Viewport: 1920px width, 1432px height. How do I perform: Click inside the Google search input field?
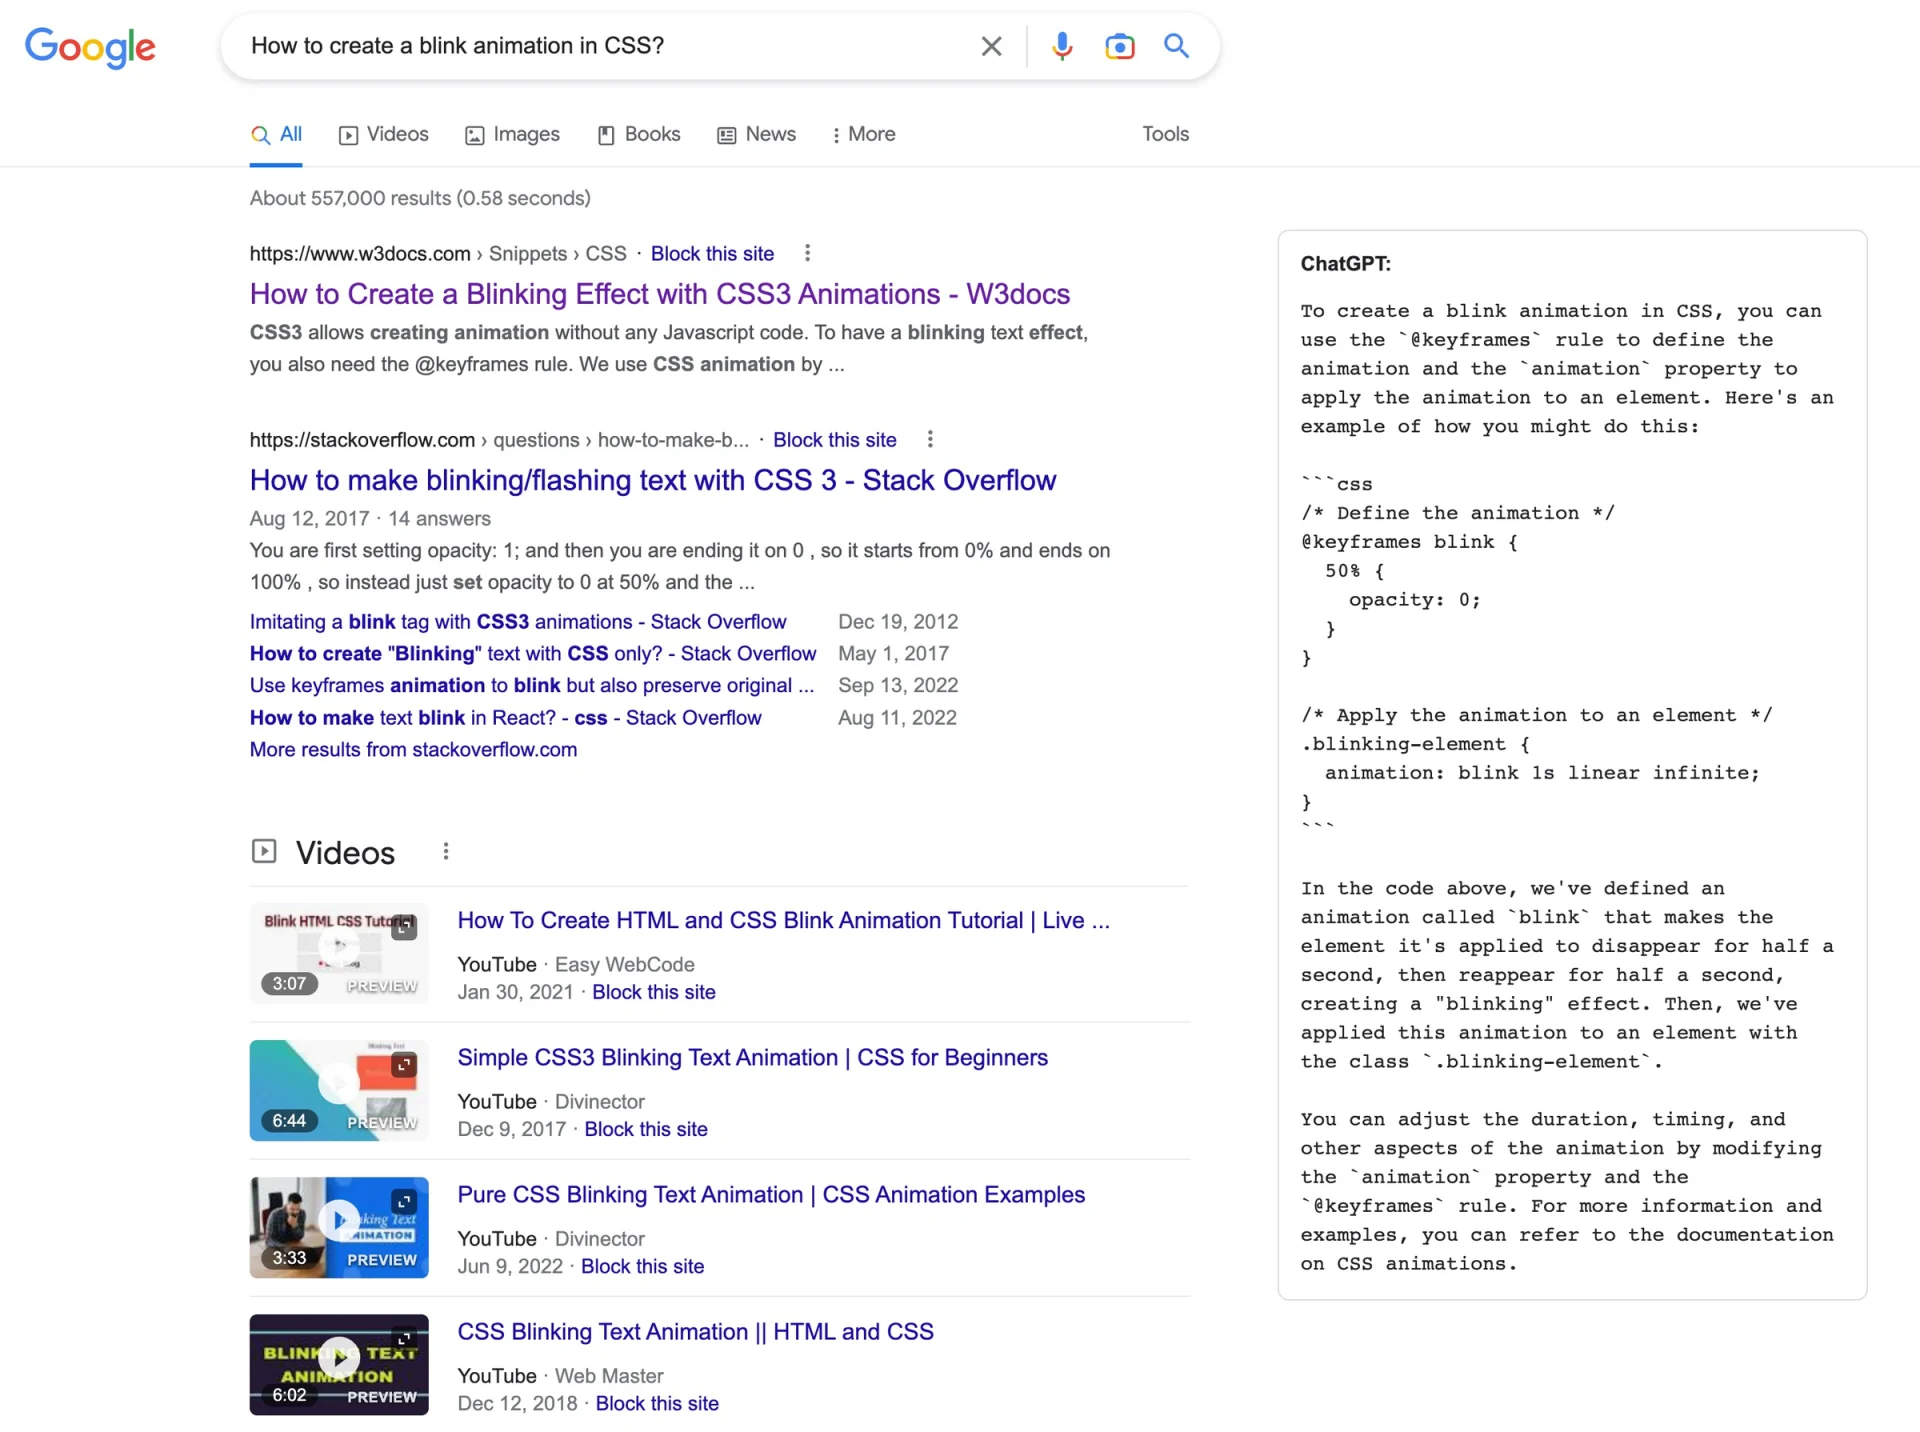600,46
